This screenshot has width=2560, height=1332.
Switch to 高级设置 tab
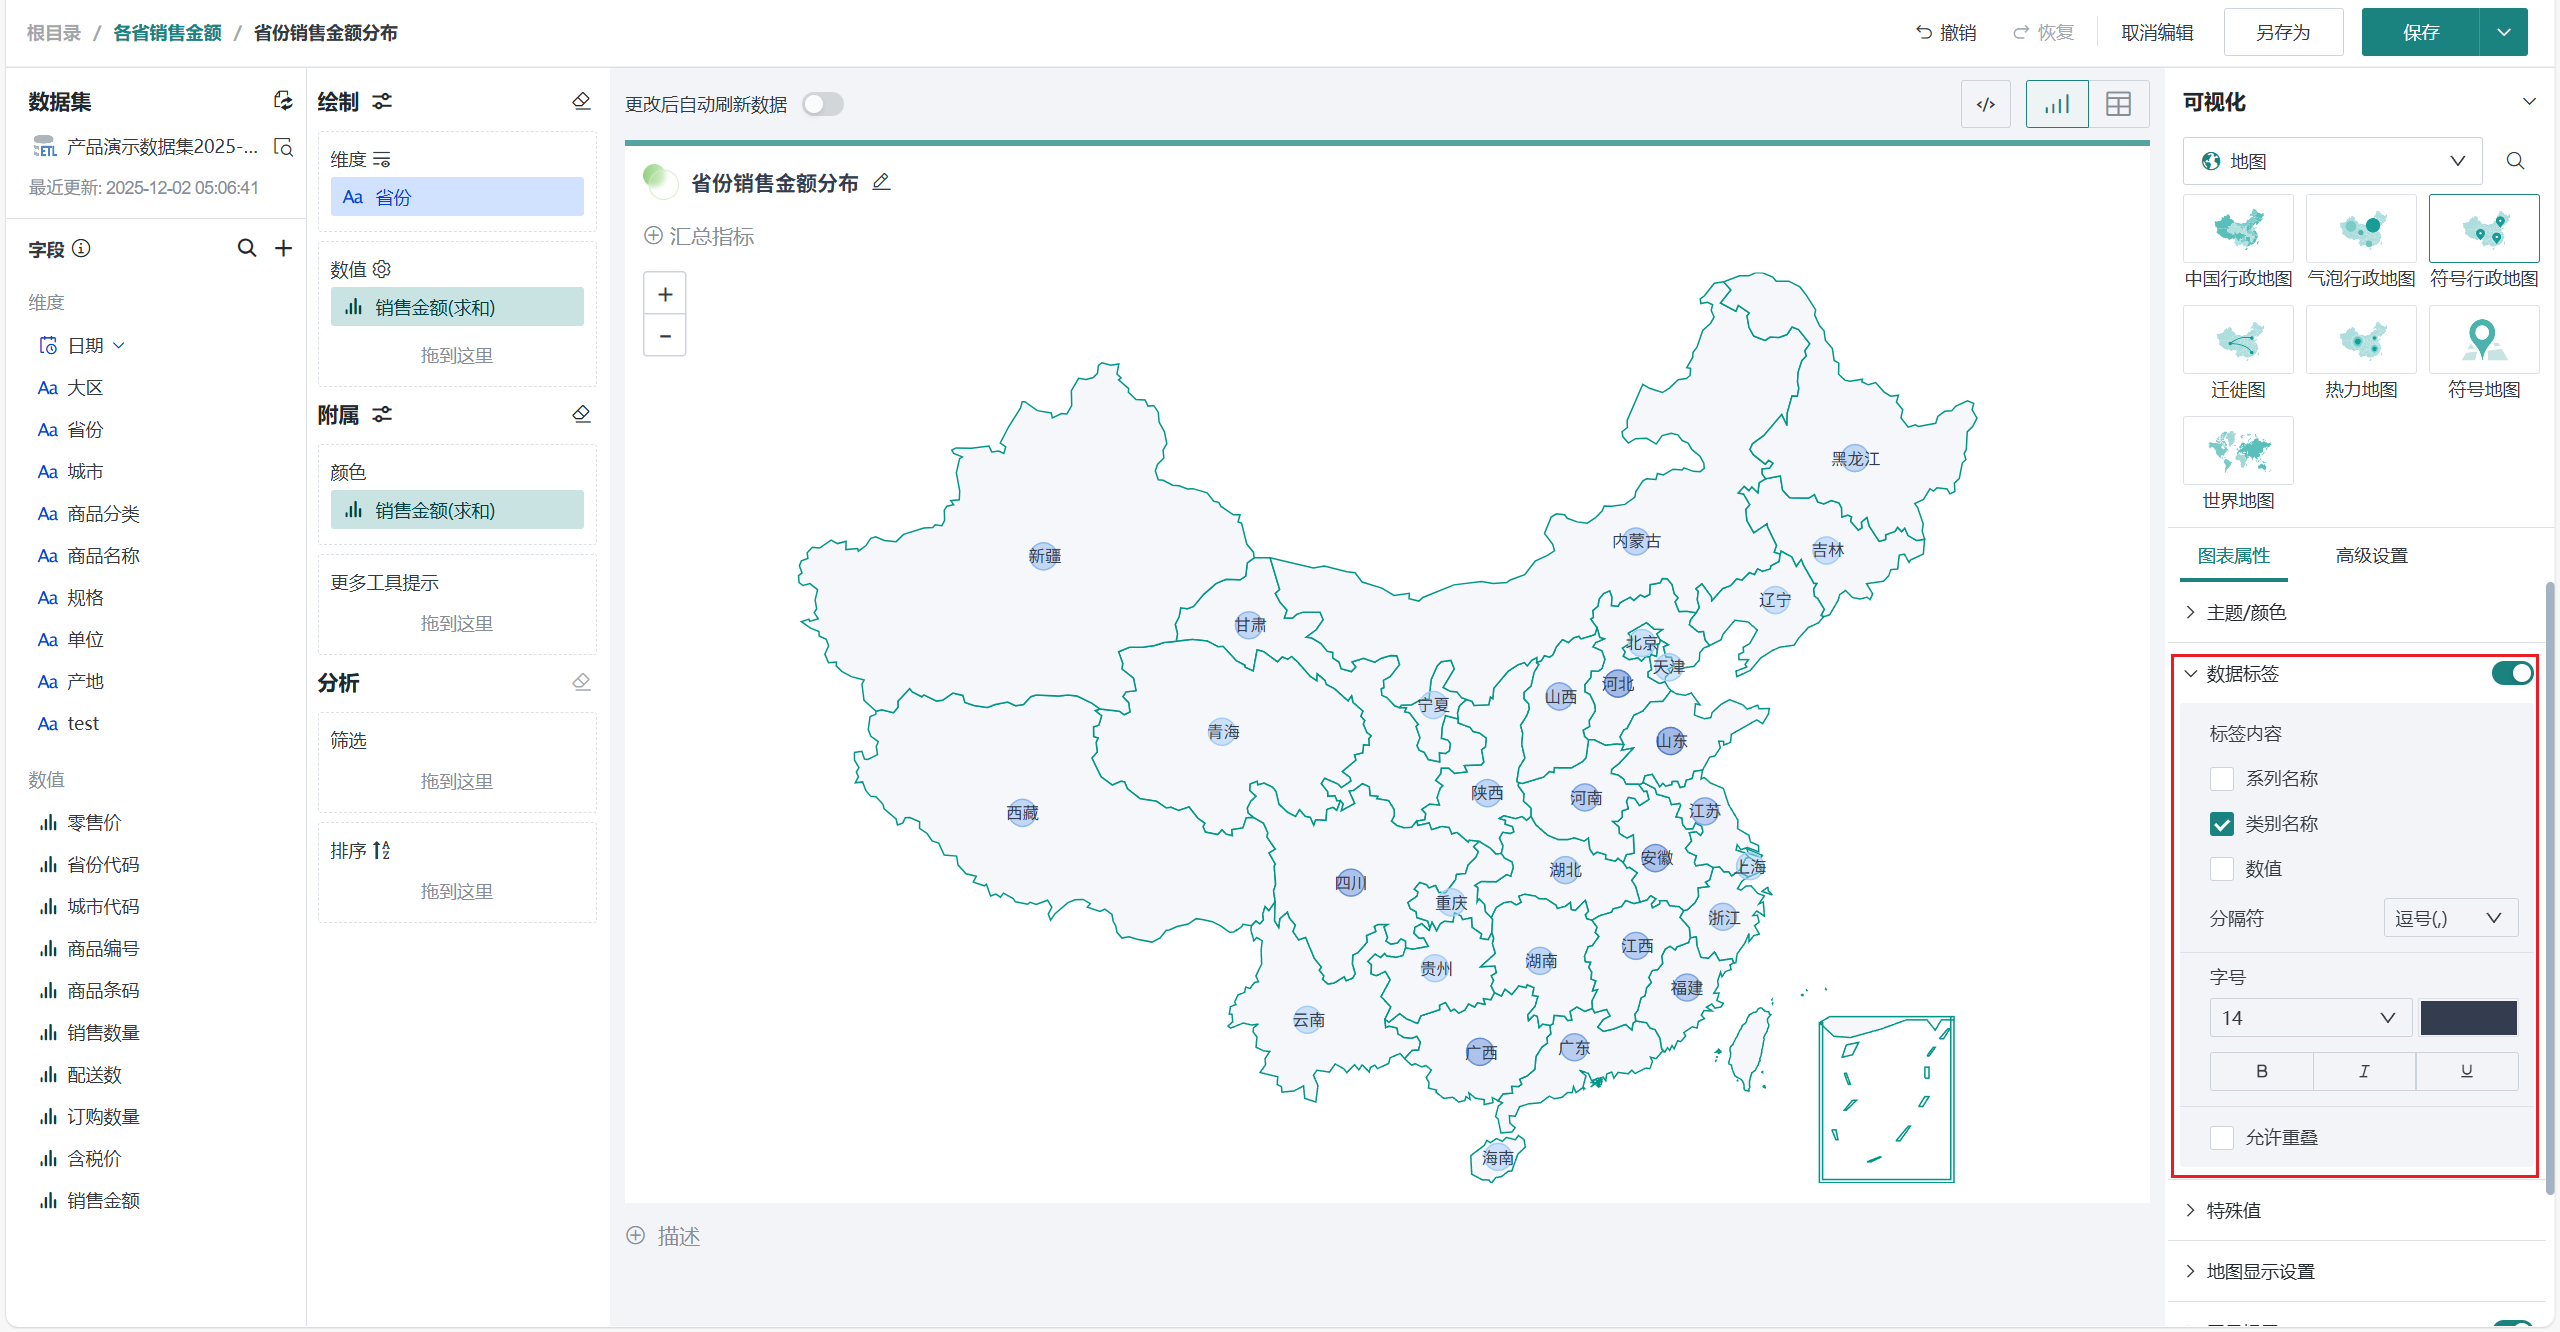(2371, 556)
